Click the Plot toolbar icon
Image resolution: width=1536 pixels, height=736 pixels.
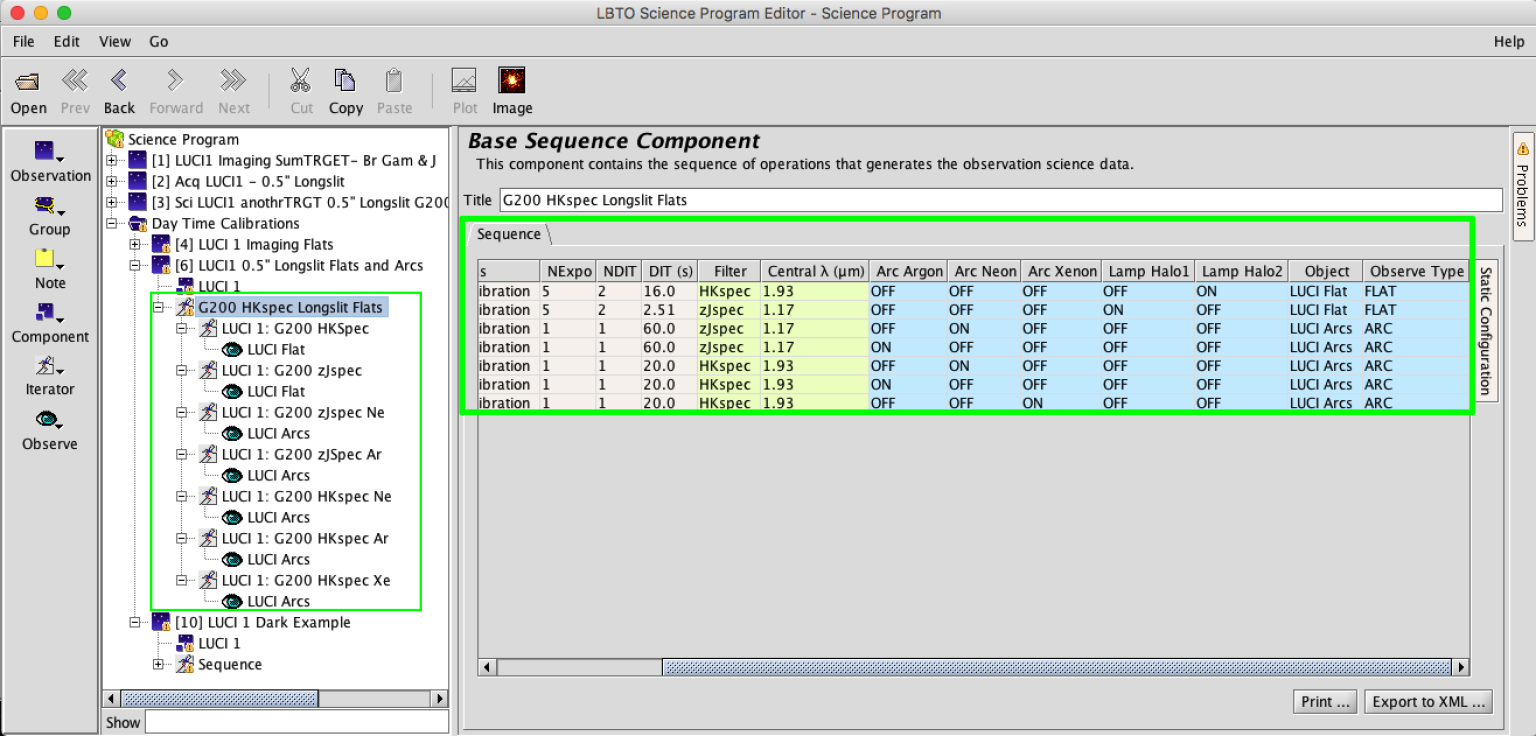(x=464, y=80)
